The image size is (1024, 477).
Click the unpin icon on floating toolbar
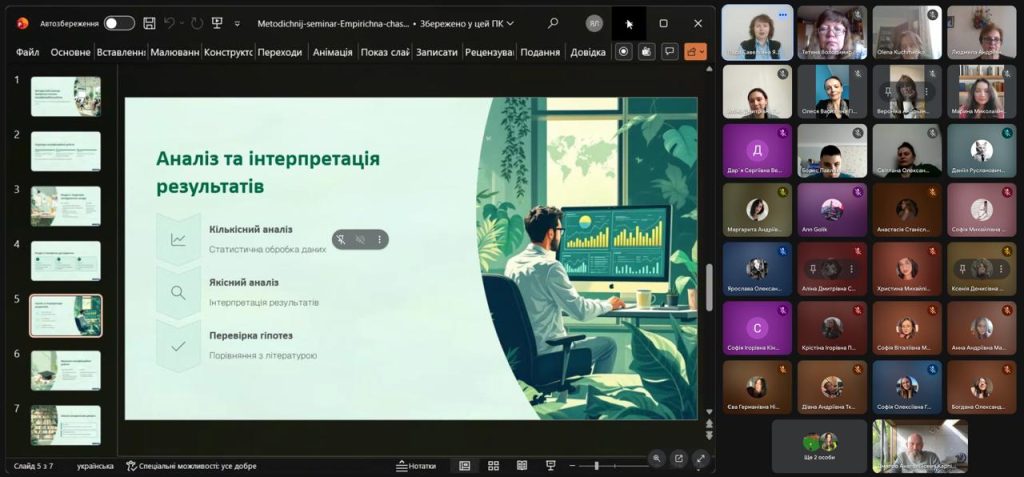(x=342, y=239)
